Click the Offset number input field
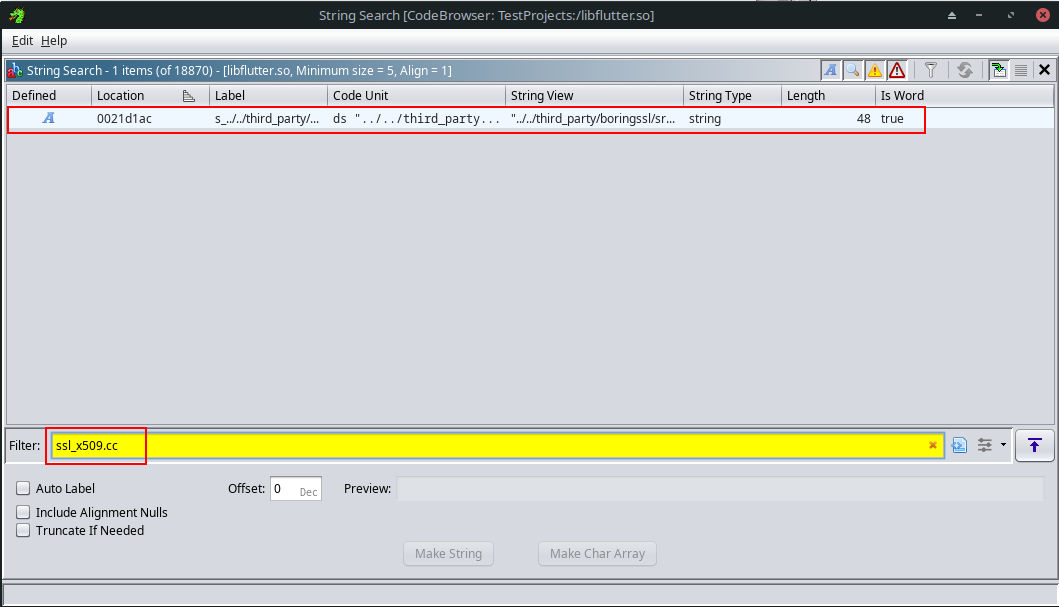1059x607 pixels. [x=285, y=489]
